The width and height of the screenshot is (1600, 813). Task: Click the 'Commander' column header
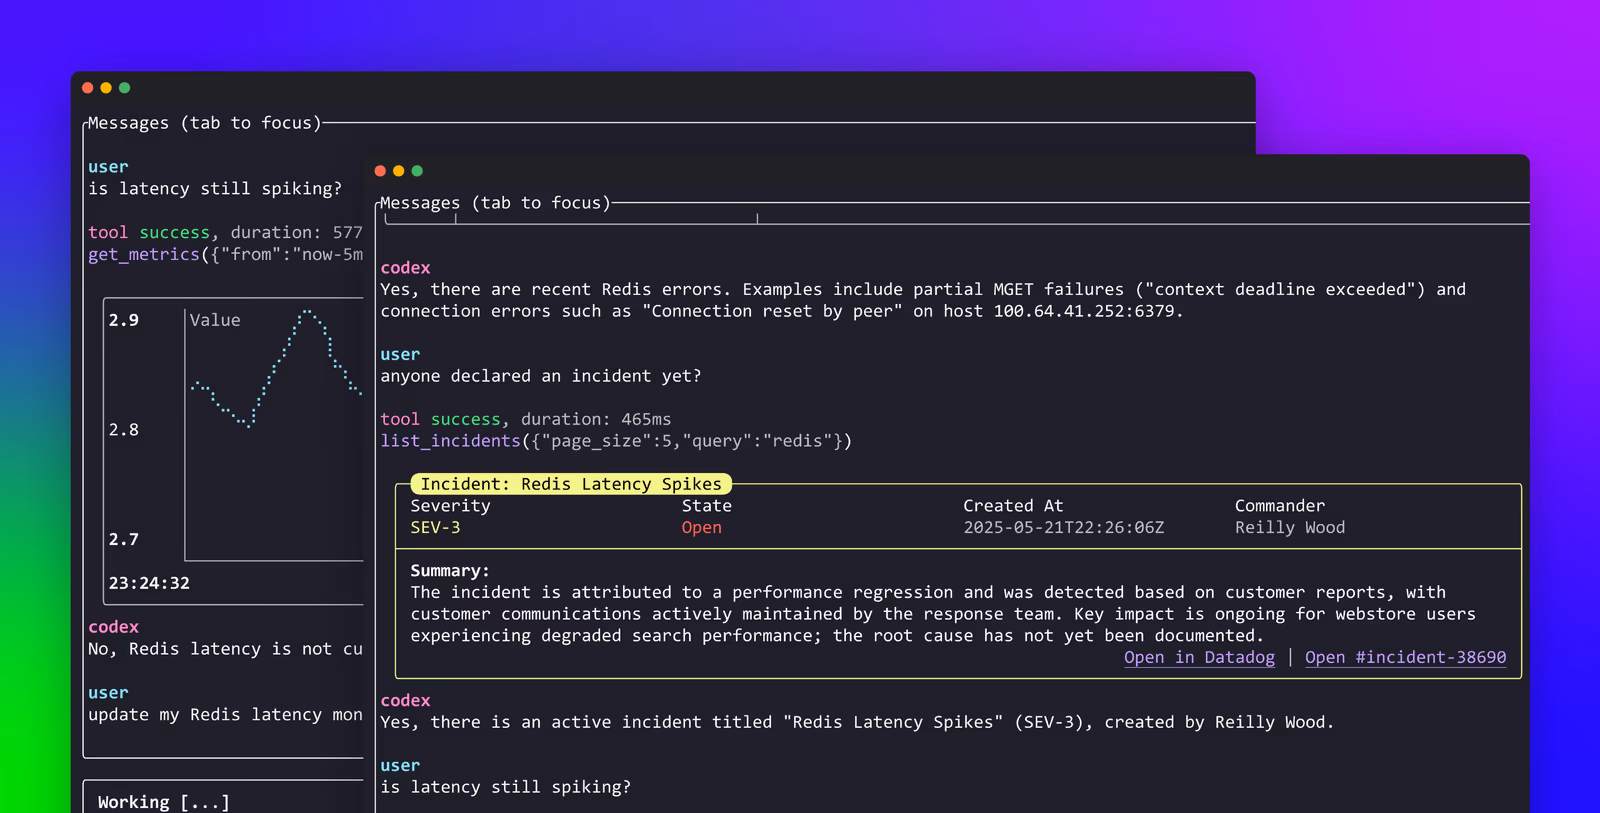coord(1280,506)
